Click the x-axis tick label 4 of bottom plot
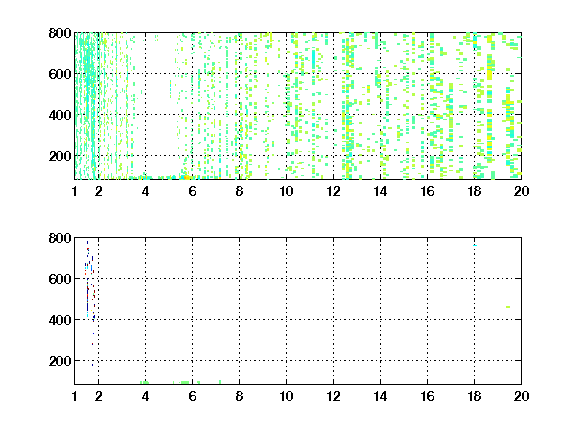The width and height of the screenshot is (576, 432). click(145, 396)
